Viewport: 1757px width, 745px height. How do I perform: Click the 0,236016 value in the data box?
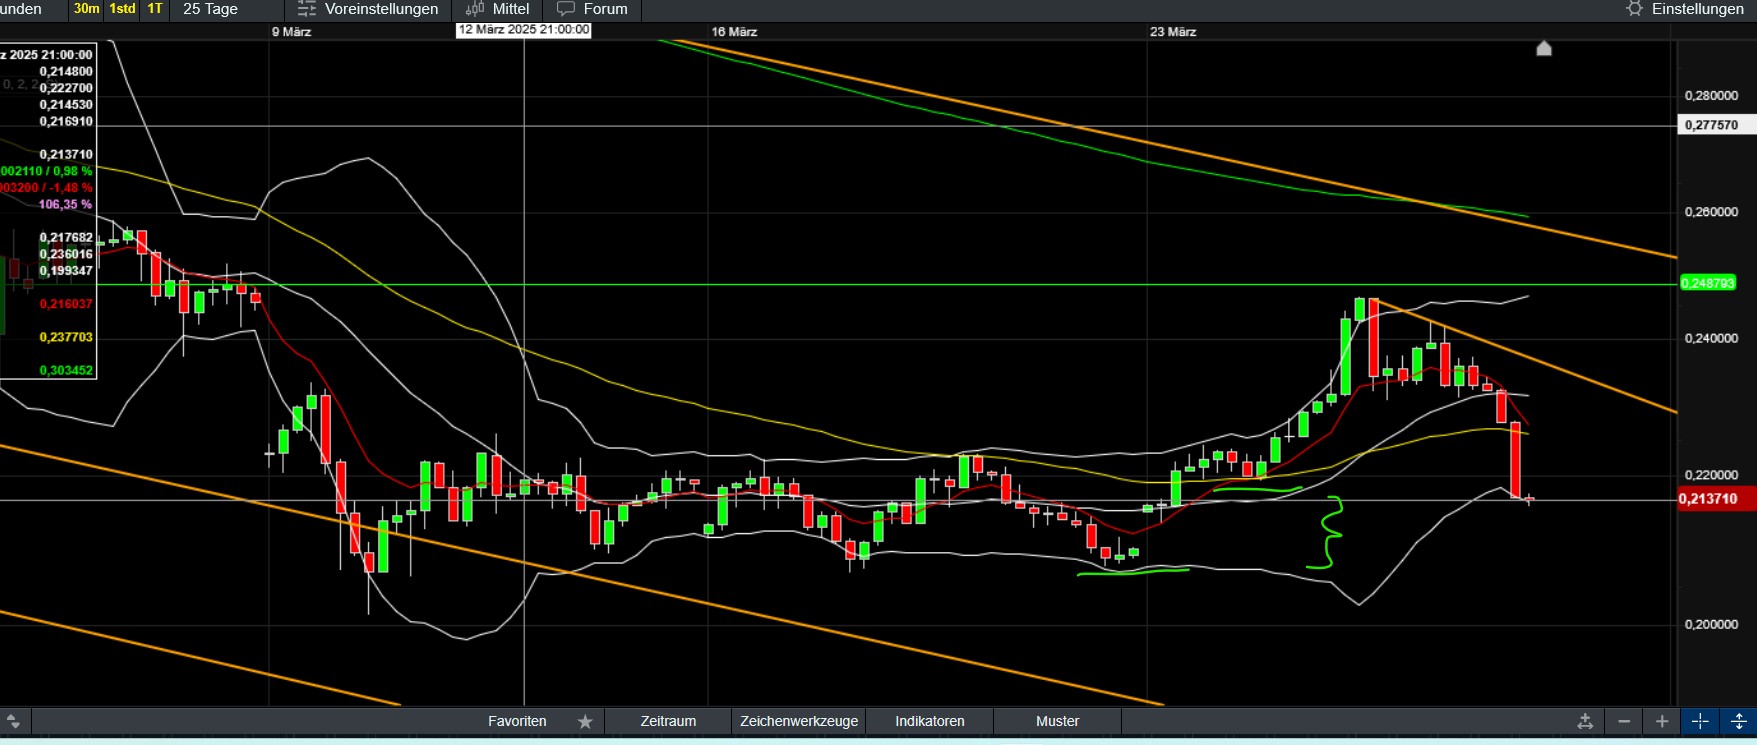[x=66, y=255]
